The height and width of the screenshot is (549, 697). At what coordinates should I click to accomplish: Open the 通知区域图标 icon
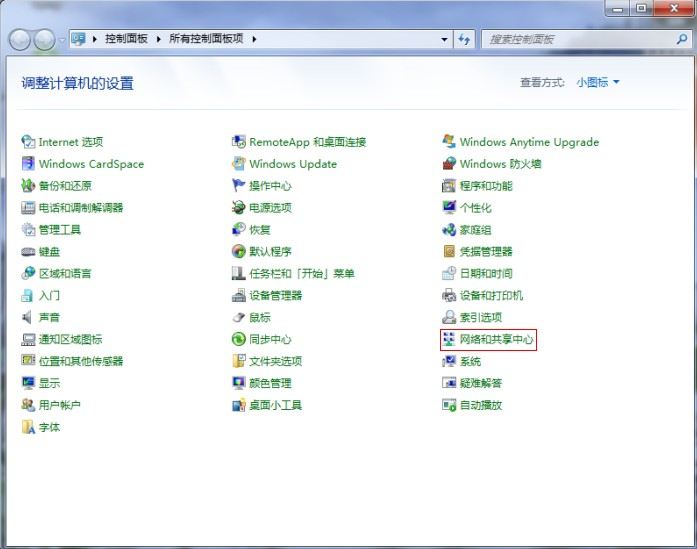(28, 339)
